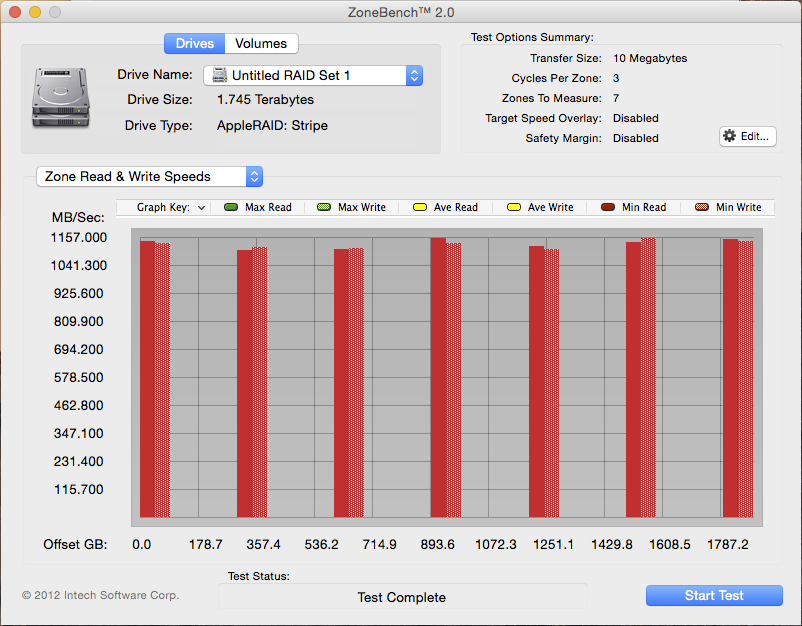Click the Min Read dark red swatch
802x626 pixels.
(x=608, y=207)
